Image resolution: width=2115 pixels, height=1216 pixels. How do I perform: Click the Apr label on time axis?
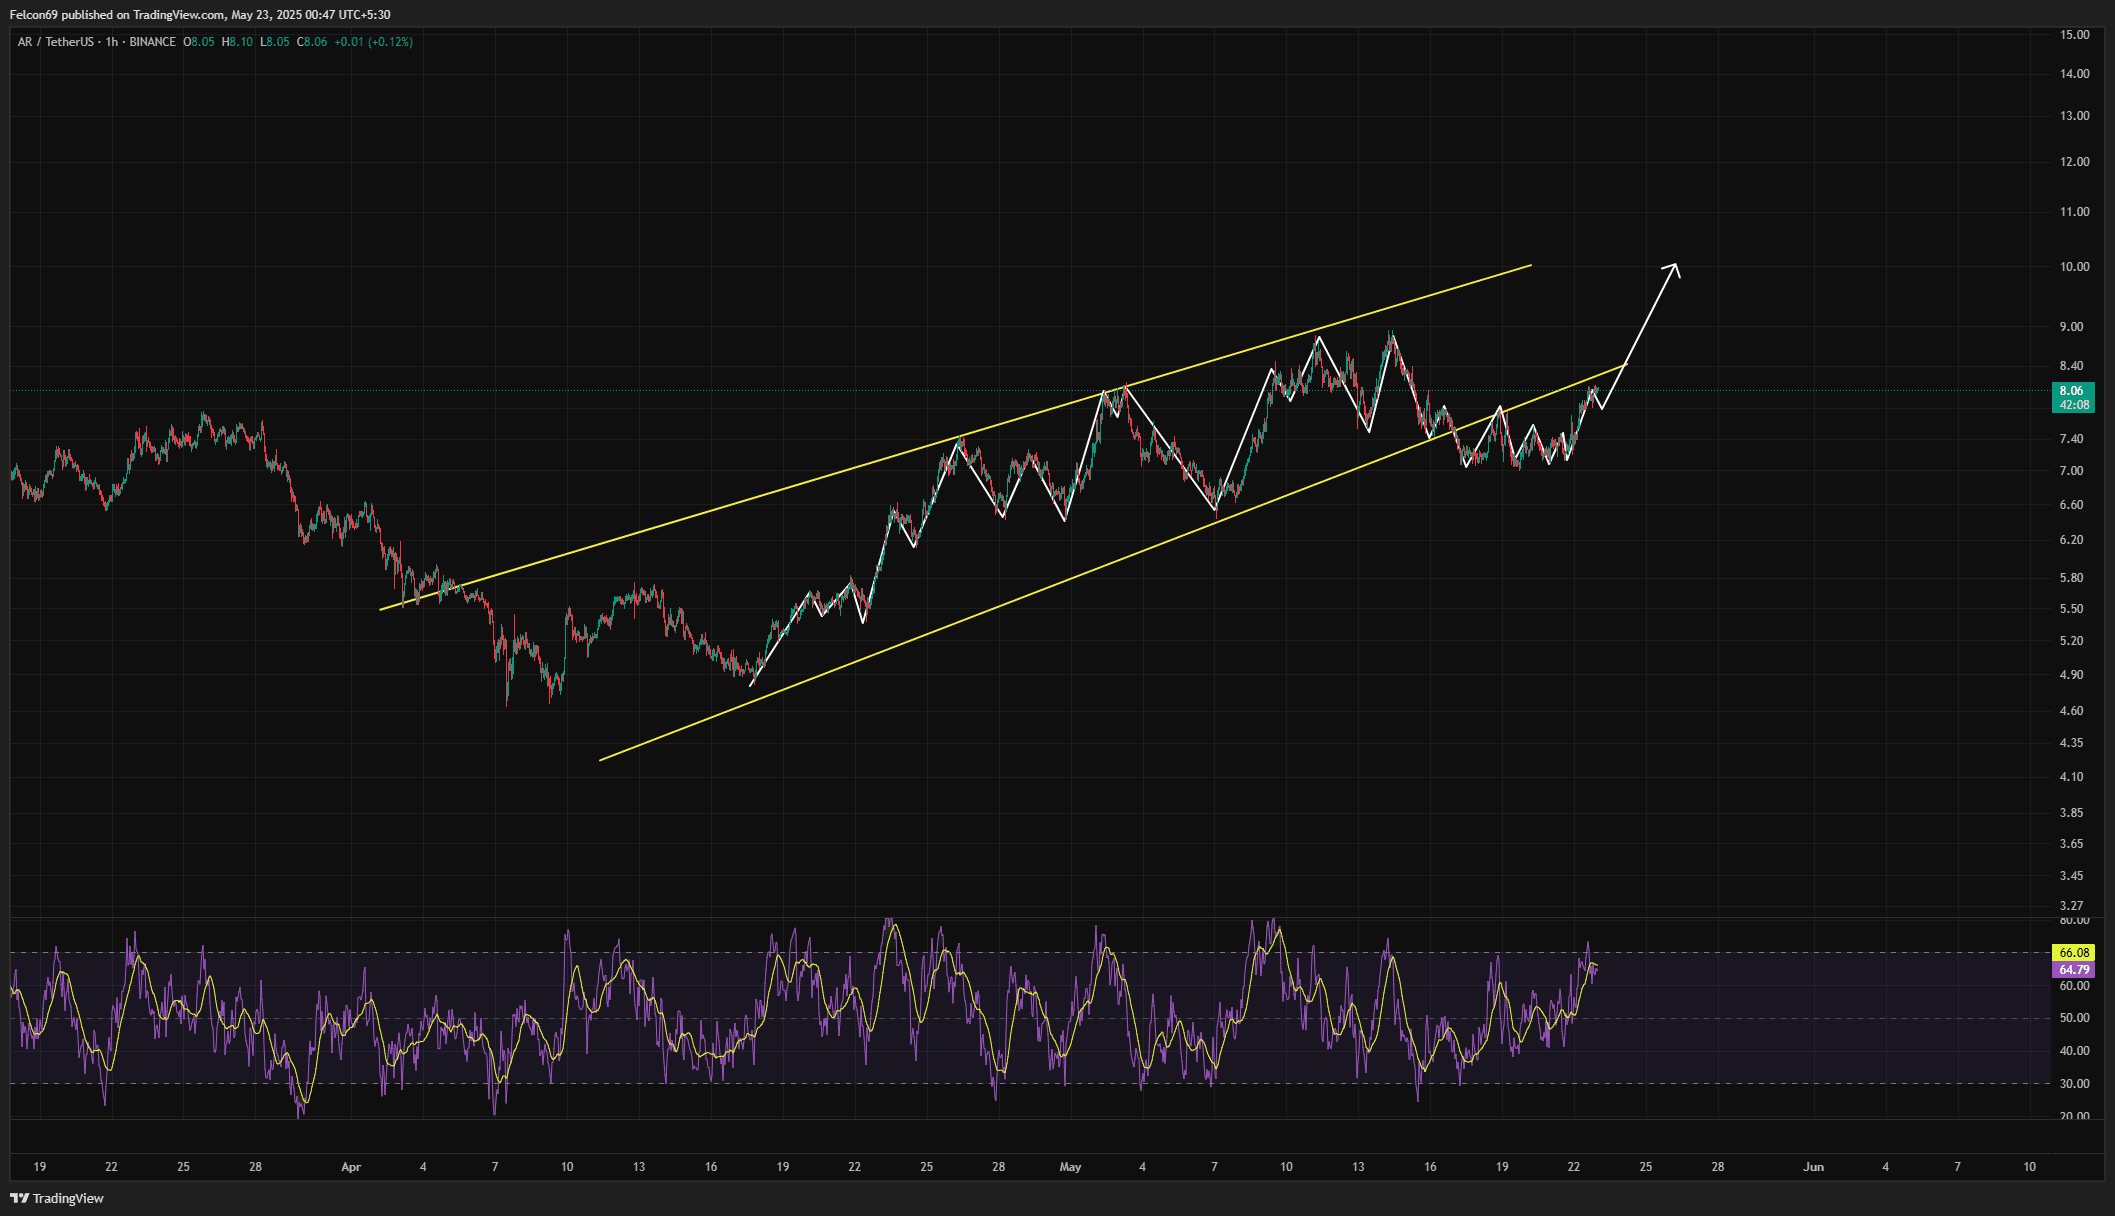click(x=351, y=1167)
